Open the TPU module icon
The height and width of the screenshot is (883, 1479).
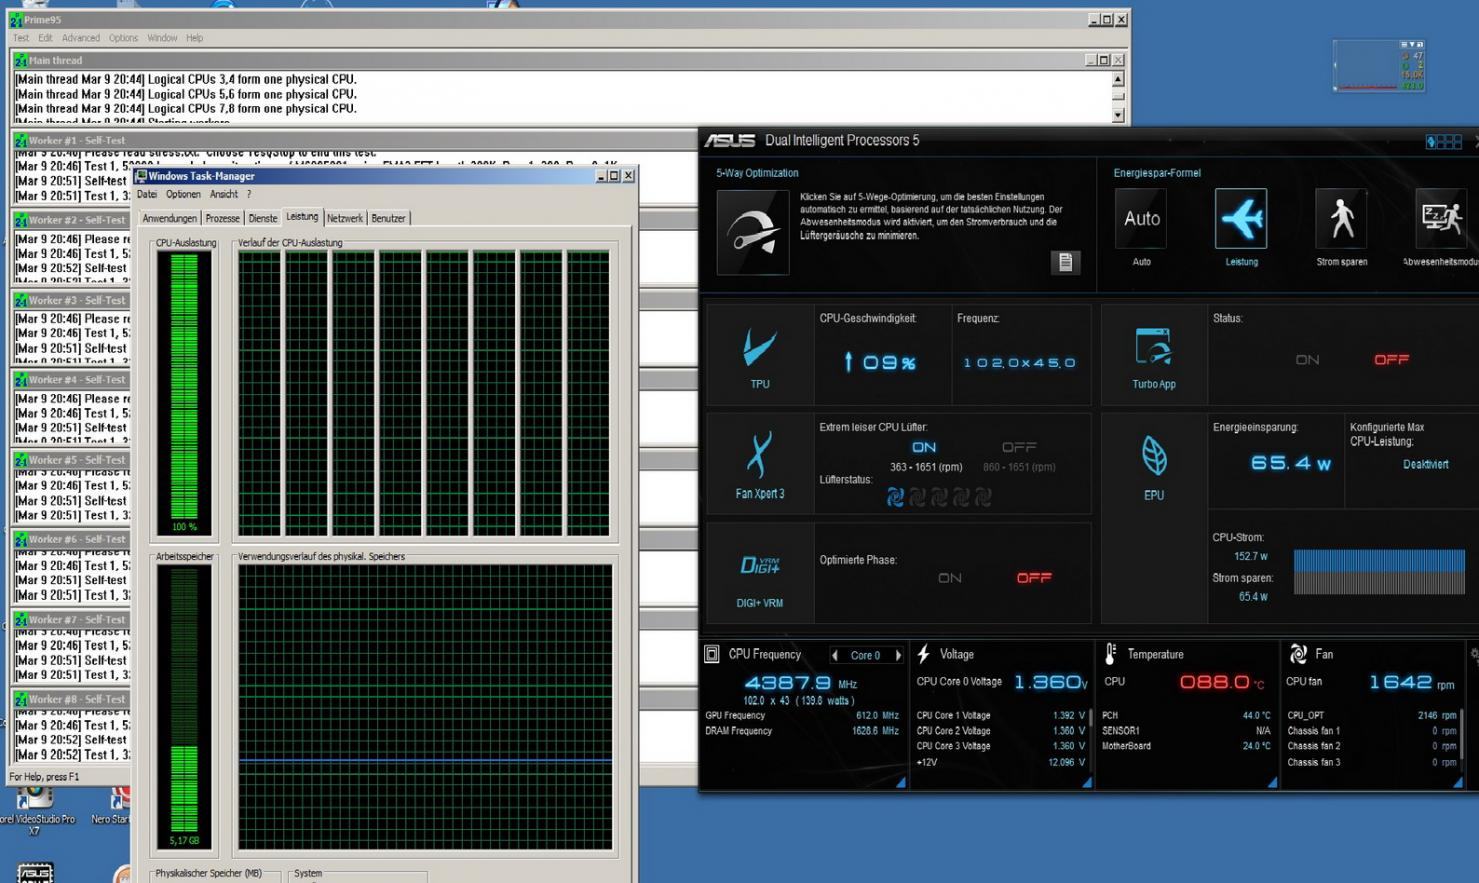pyautogui.click(x=760, y=349)
